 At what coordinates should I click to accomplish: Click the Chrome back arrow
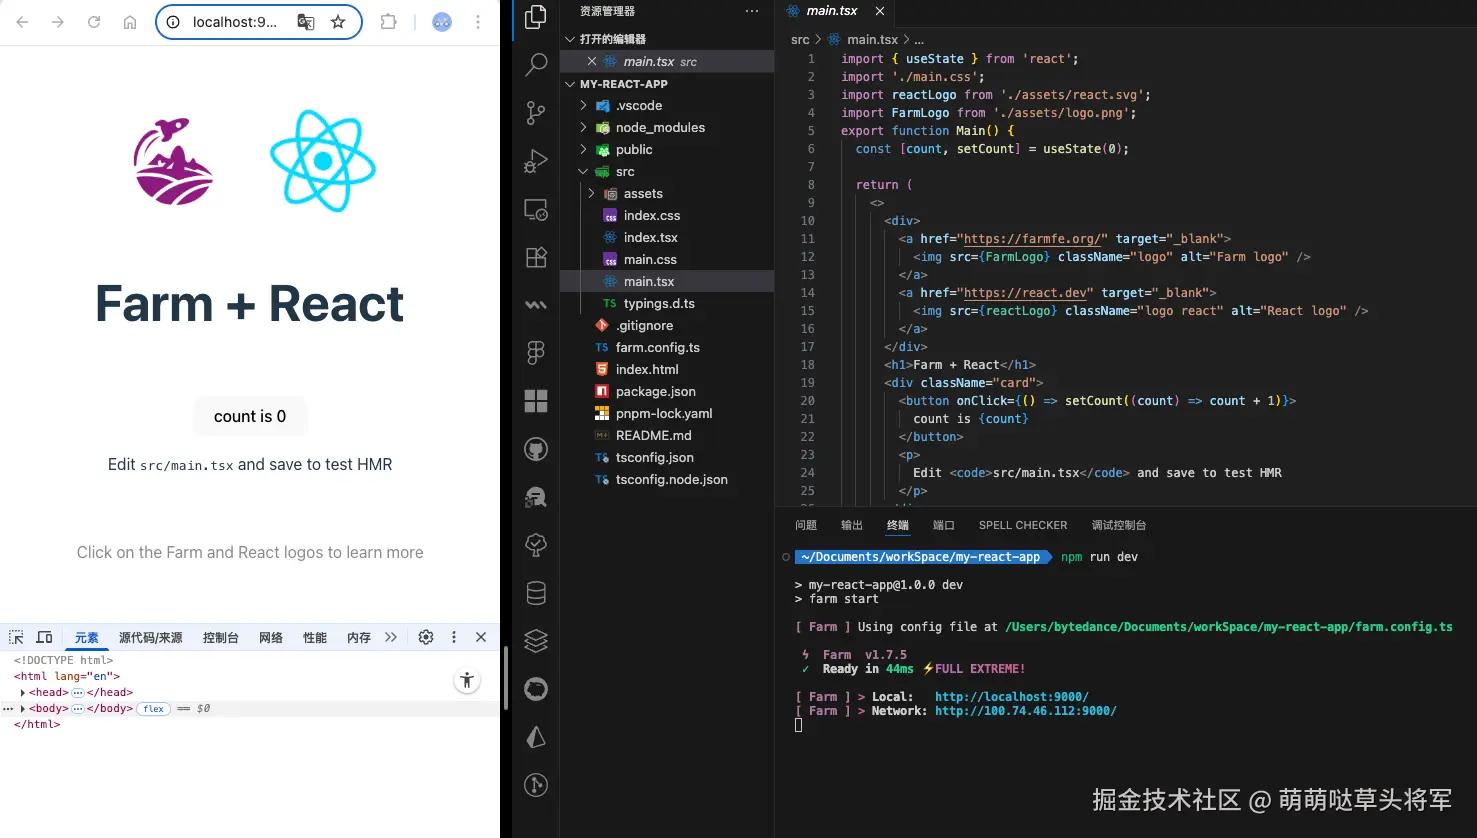[23, 22]
